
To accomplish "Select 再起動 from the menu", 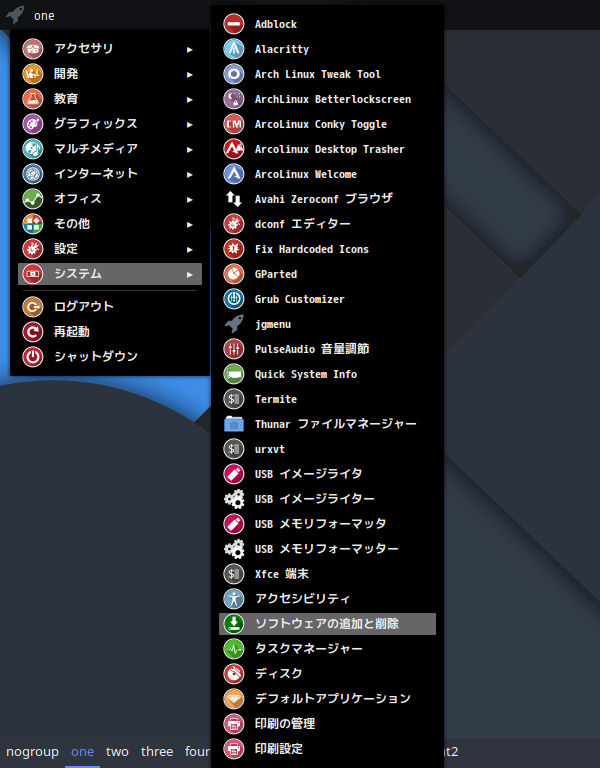I will (110, 332).
